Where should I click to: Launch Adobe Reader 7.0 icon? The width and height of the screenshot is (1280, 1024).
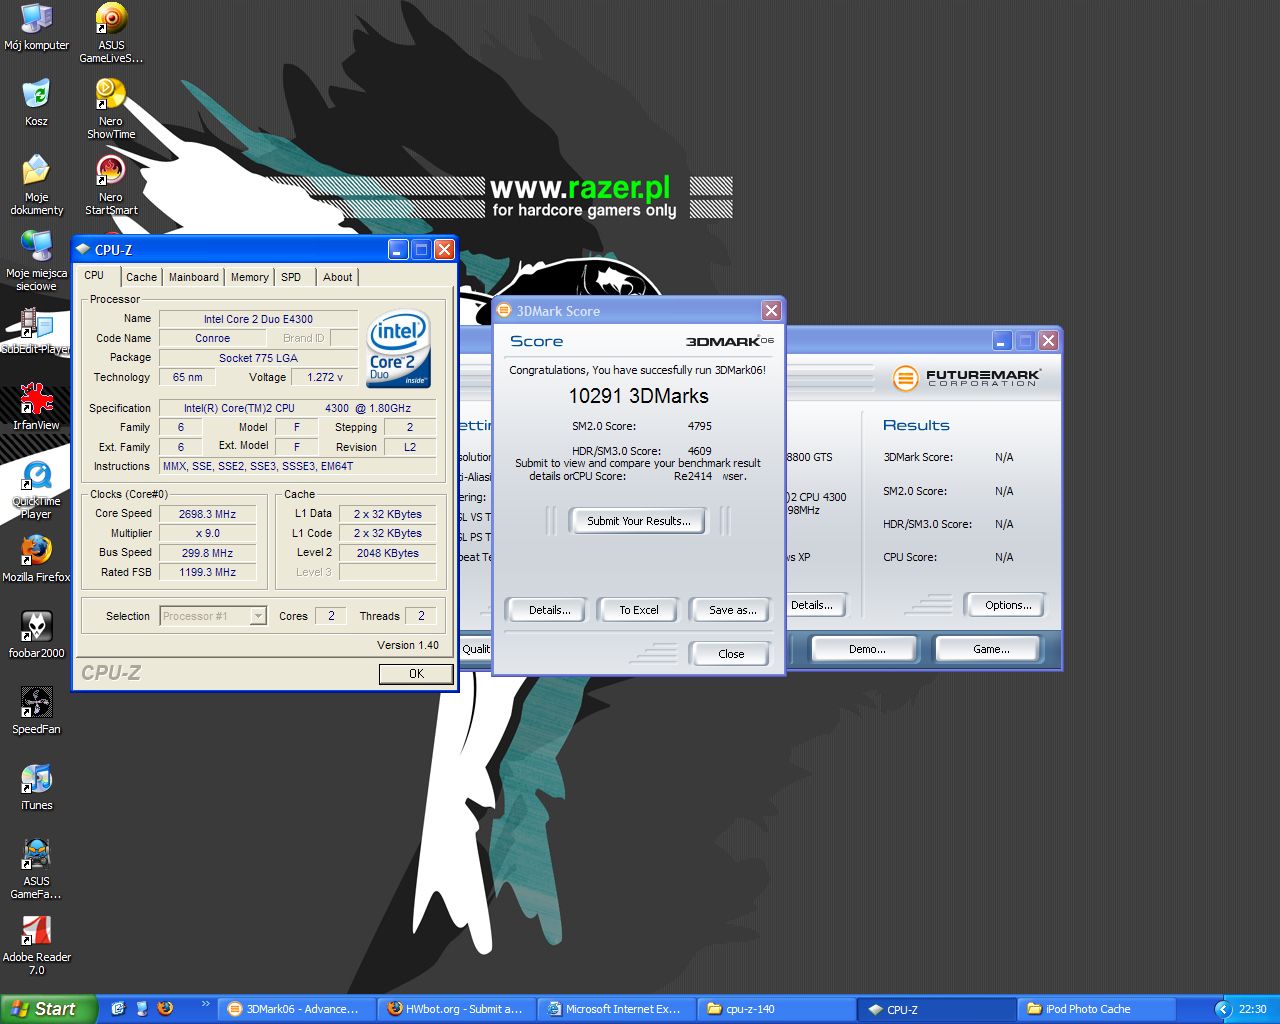(36, 946)
